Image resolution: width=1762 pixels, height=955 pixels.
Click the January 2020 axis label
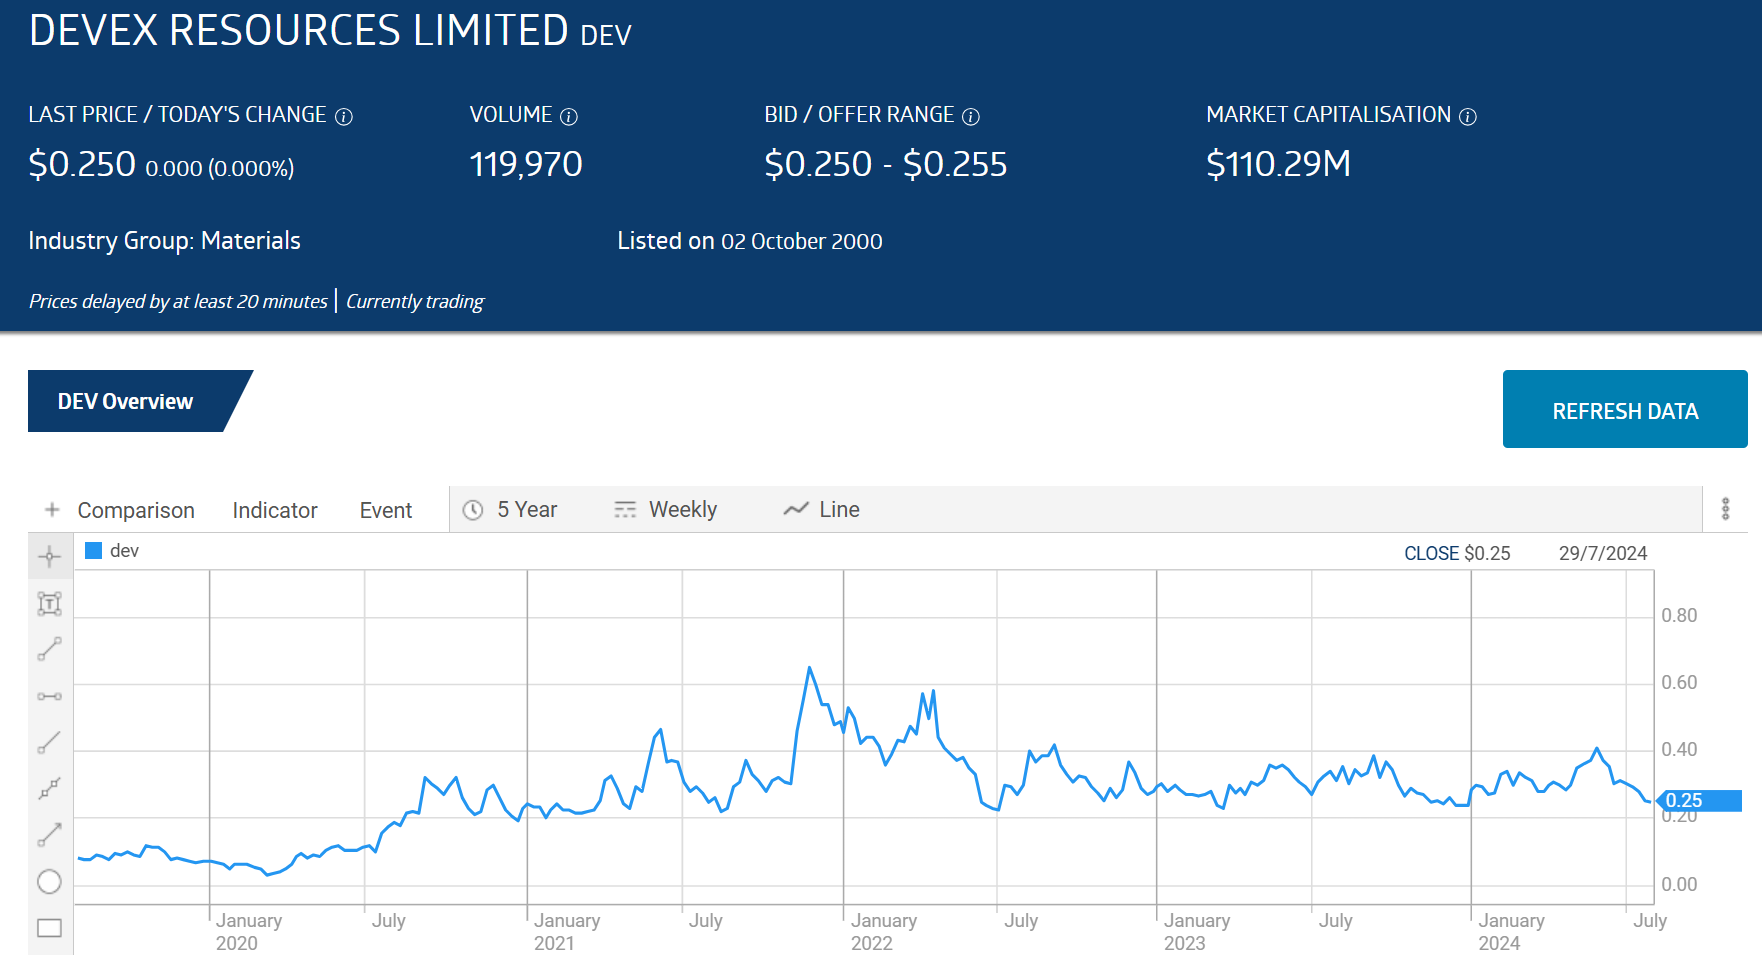248,931
